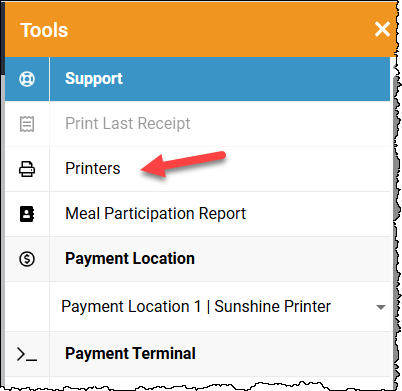Open the Support menu item
Viewport: 402px width, 391px height.
pos(197,79)
